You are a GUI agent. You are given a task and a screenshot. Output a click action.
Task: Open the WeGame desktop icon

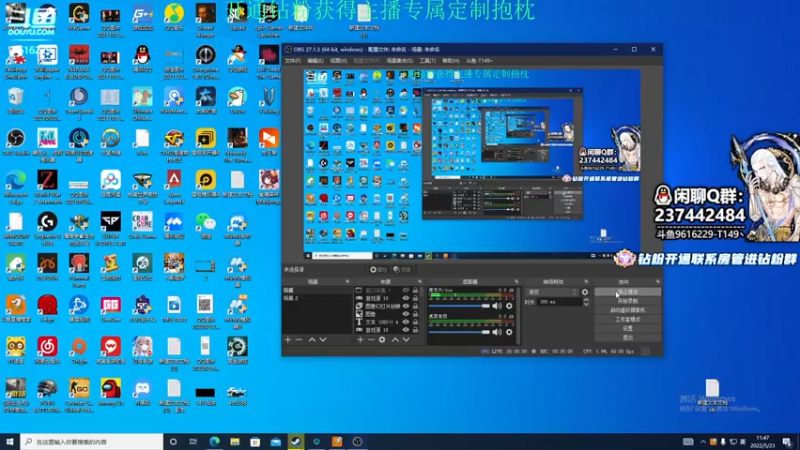point(79,18)
